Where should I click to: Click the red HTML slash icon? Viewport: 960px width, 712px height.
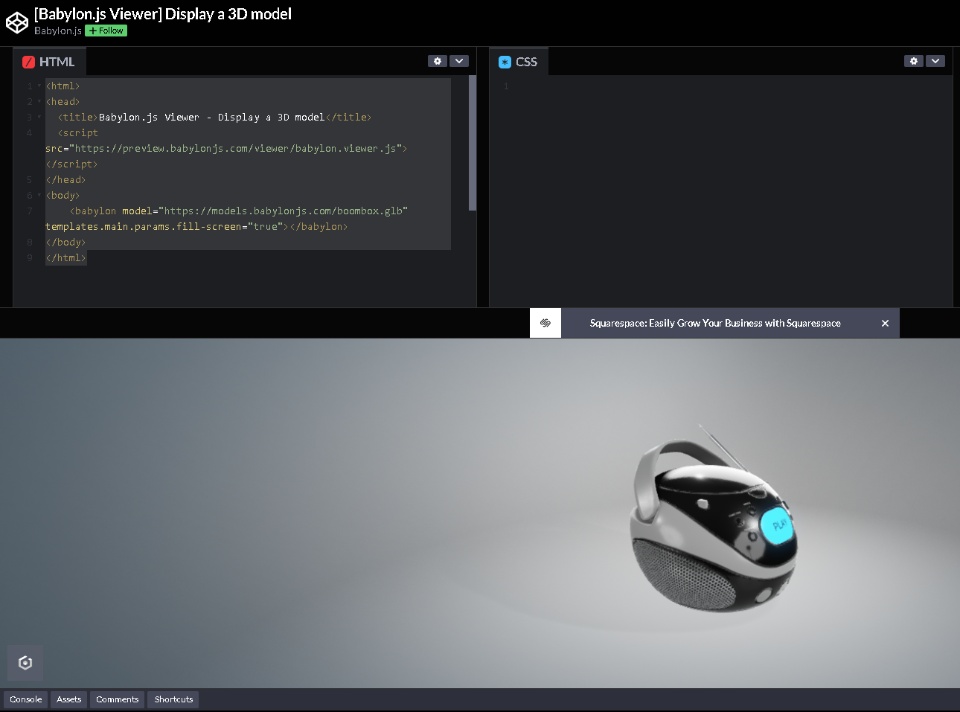[28, 62]
